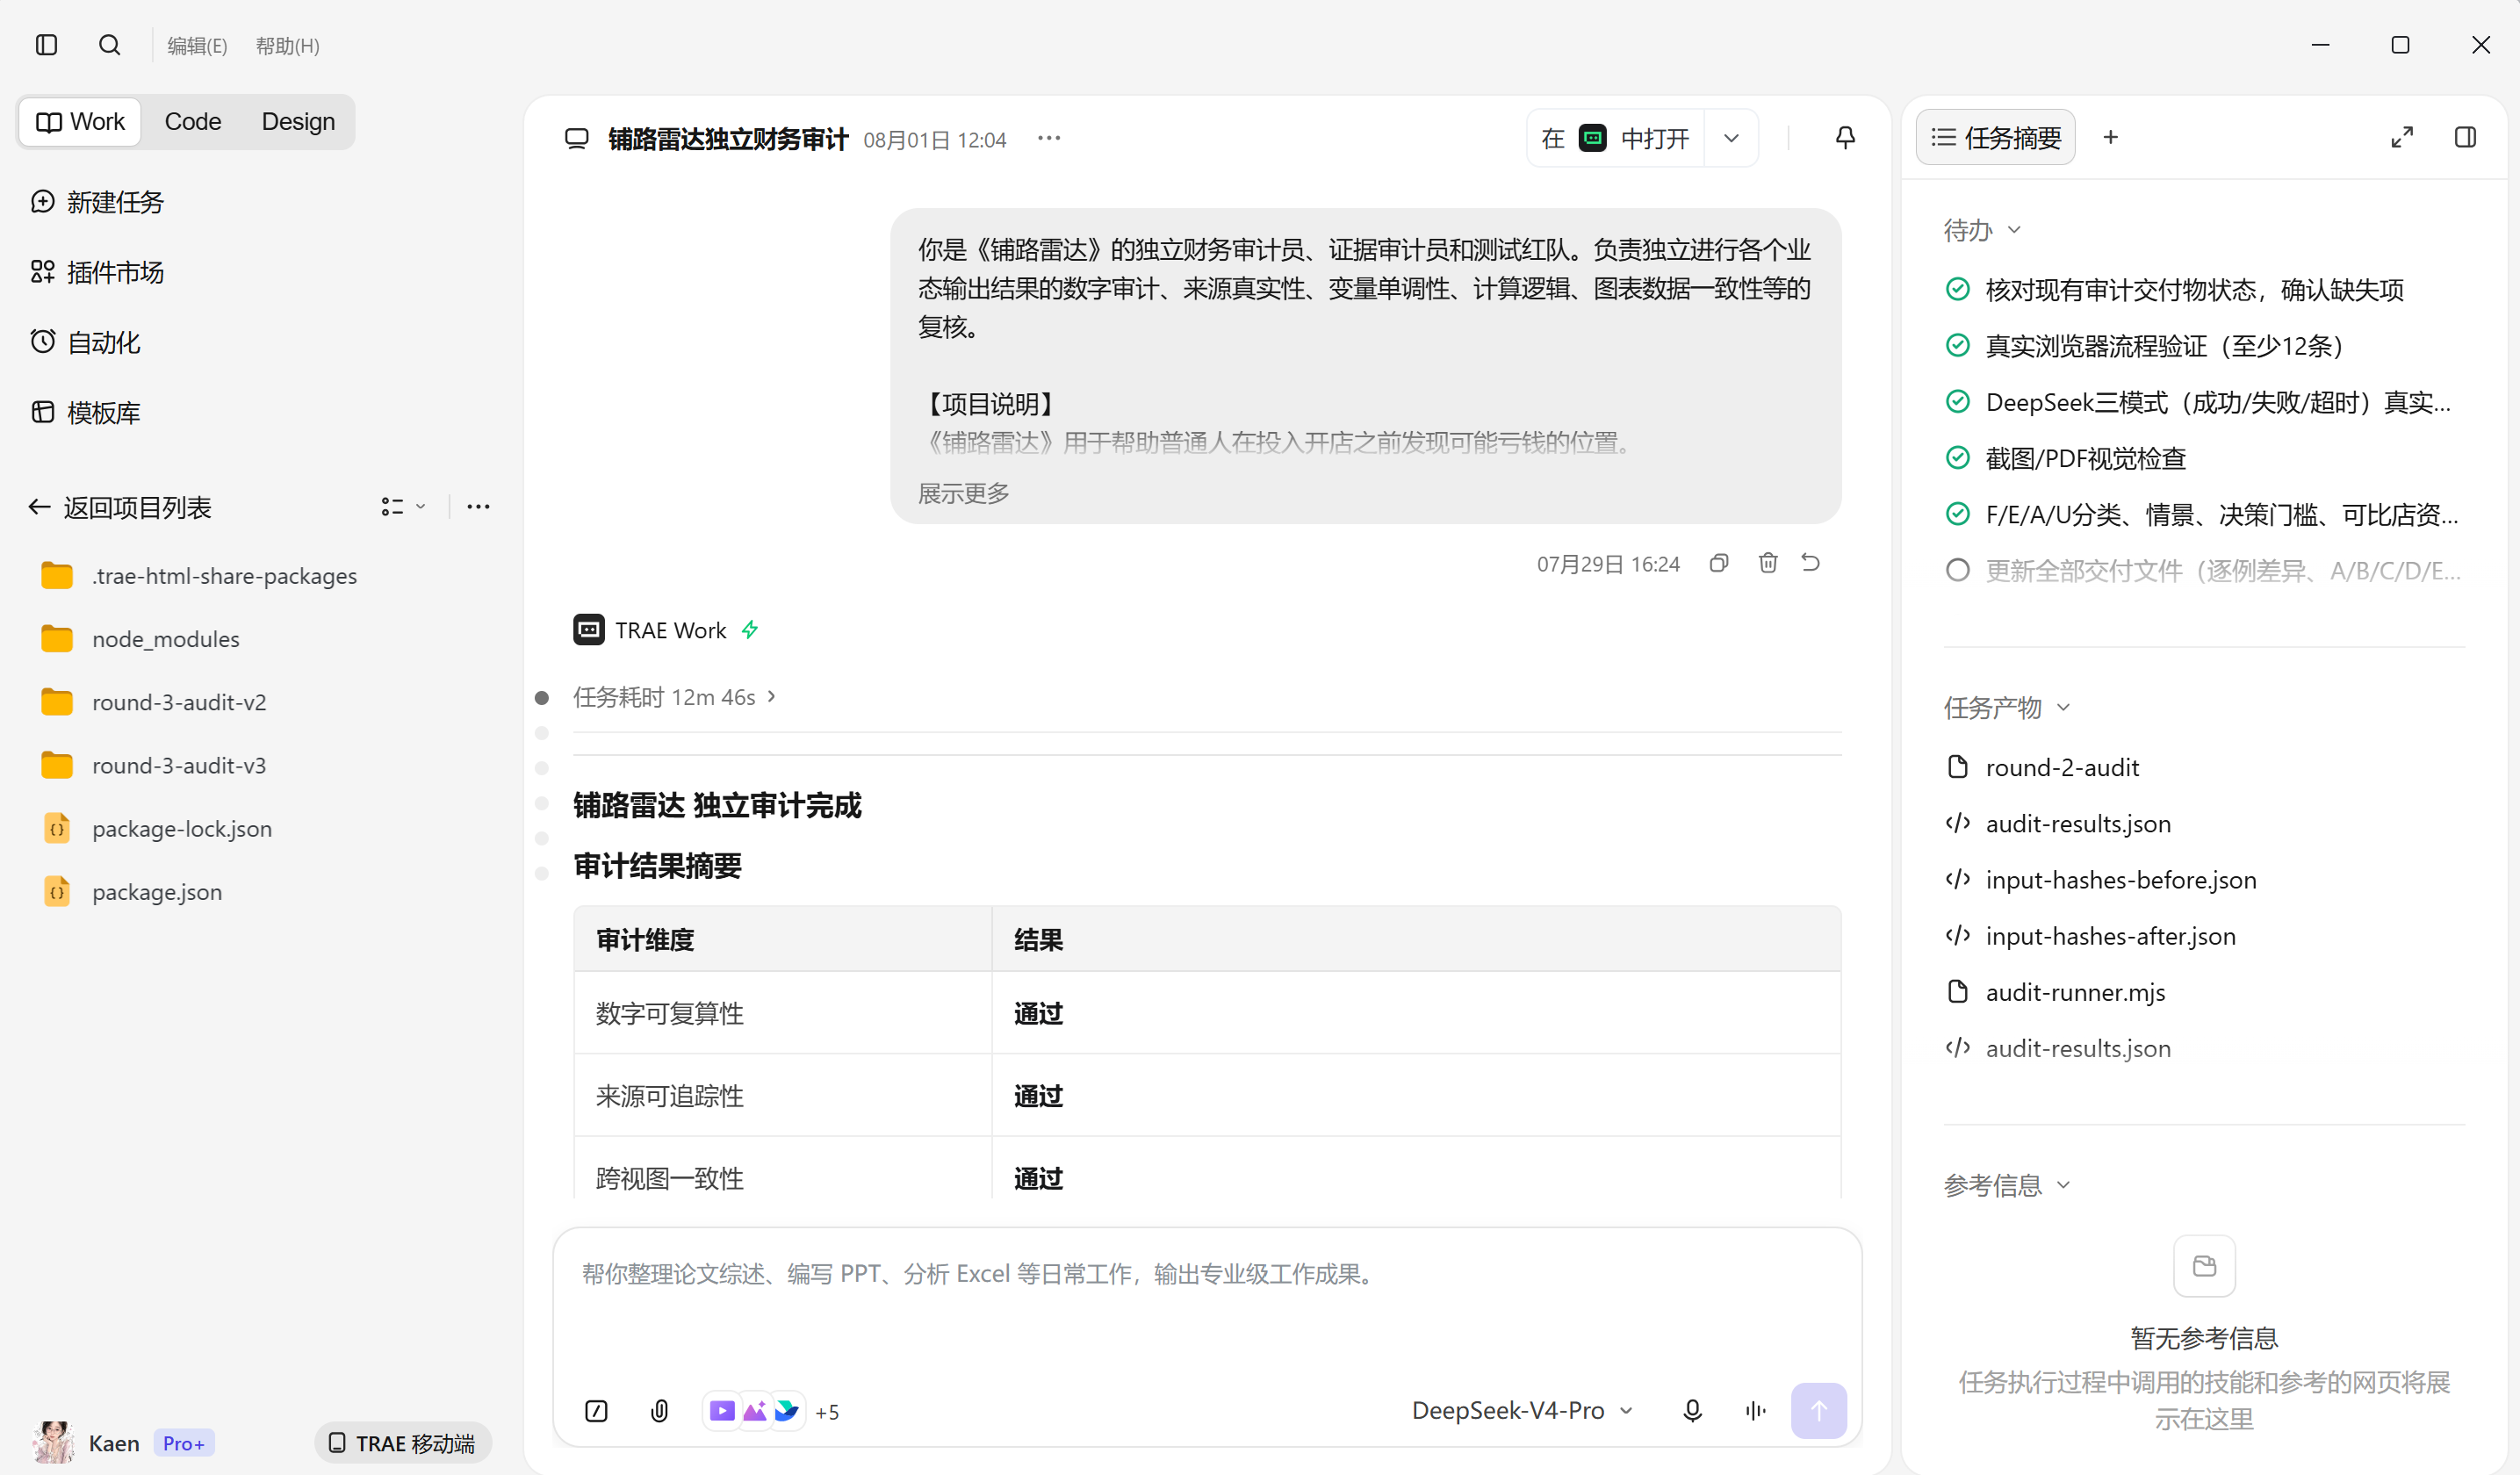
Task: Copy the user message with copy icon
Action: tap(1719, 563)
